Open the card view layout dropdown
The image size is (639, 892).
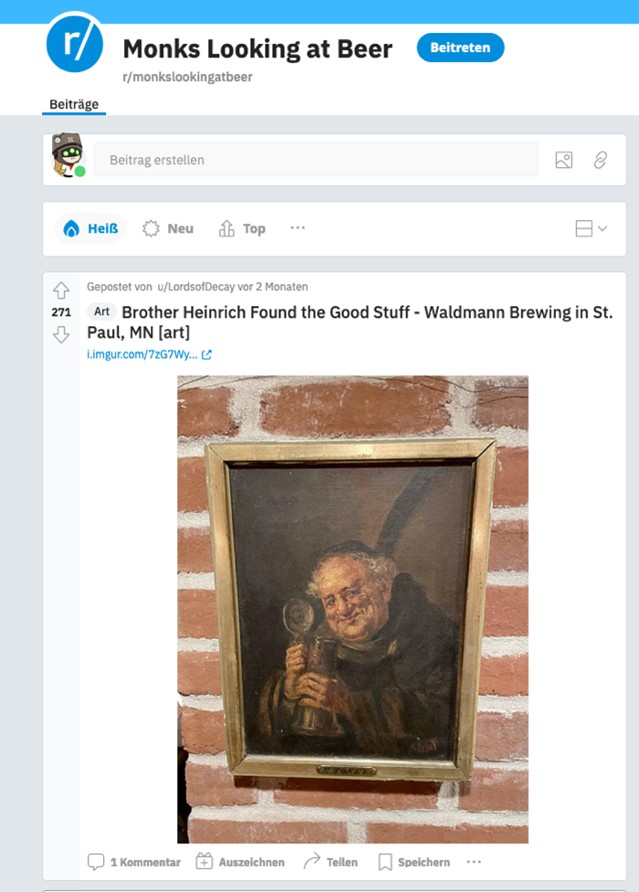(591, 229)
